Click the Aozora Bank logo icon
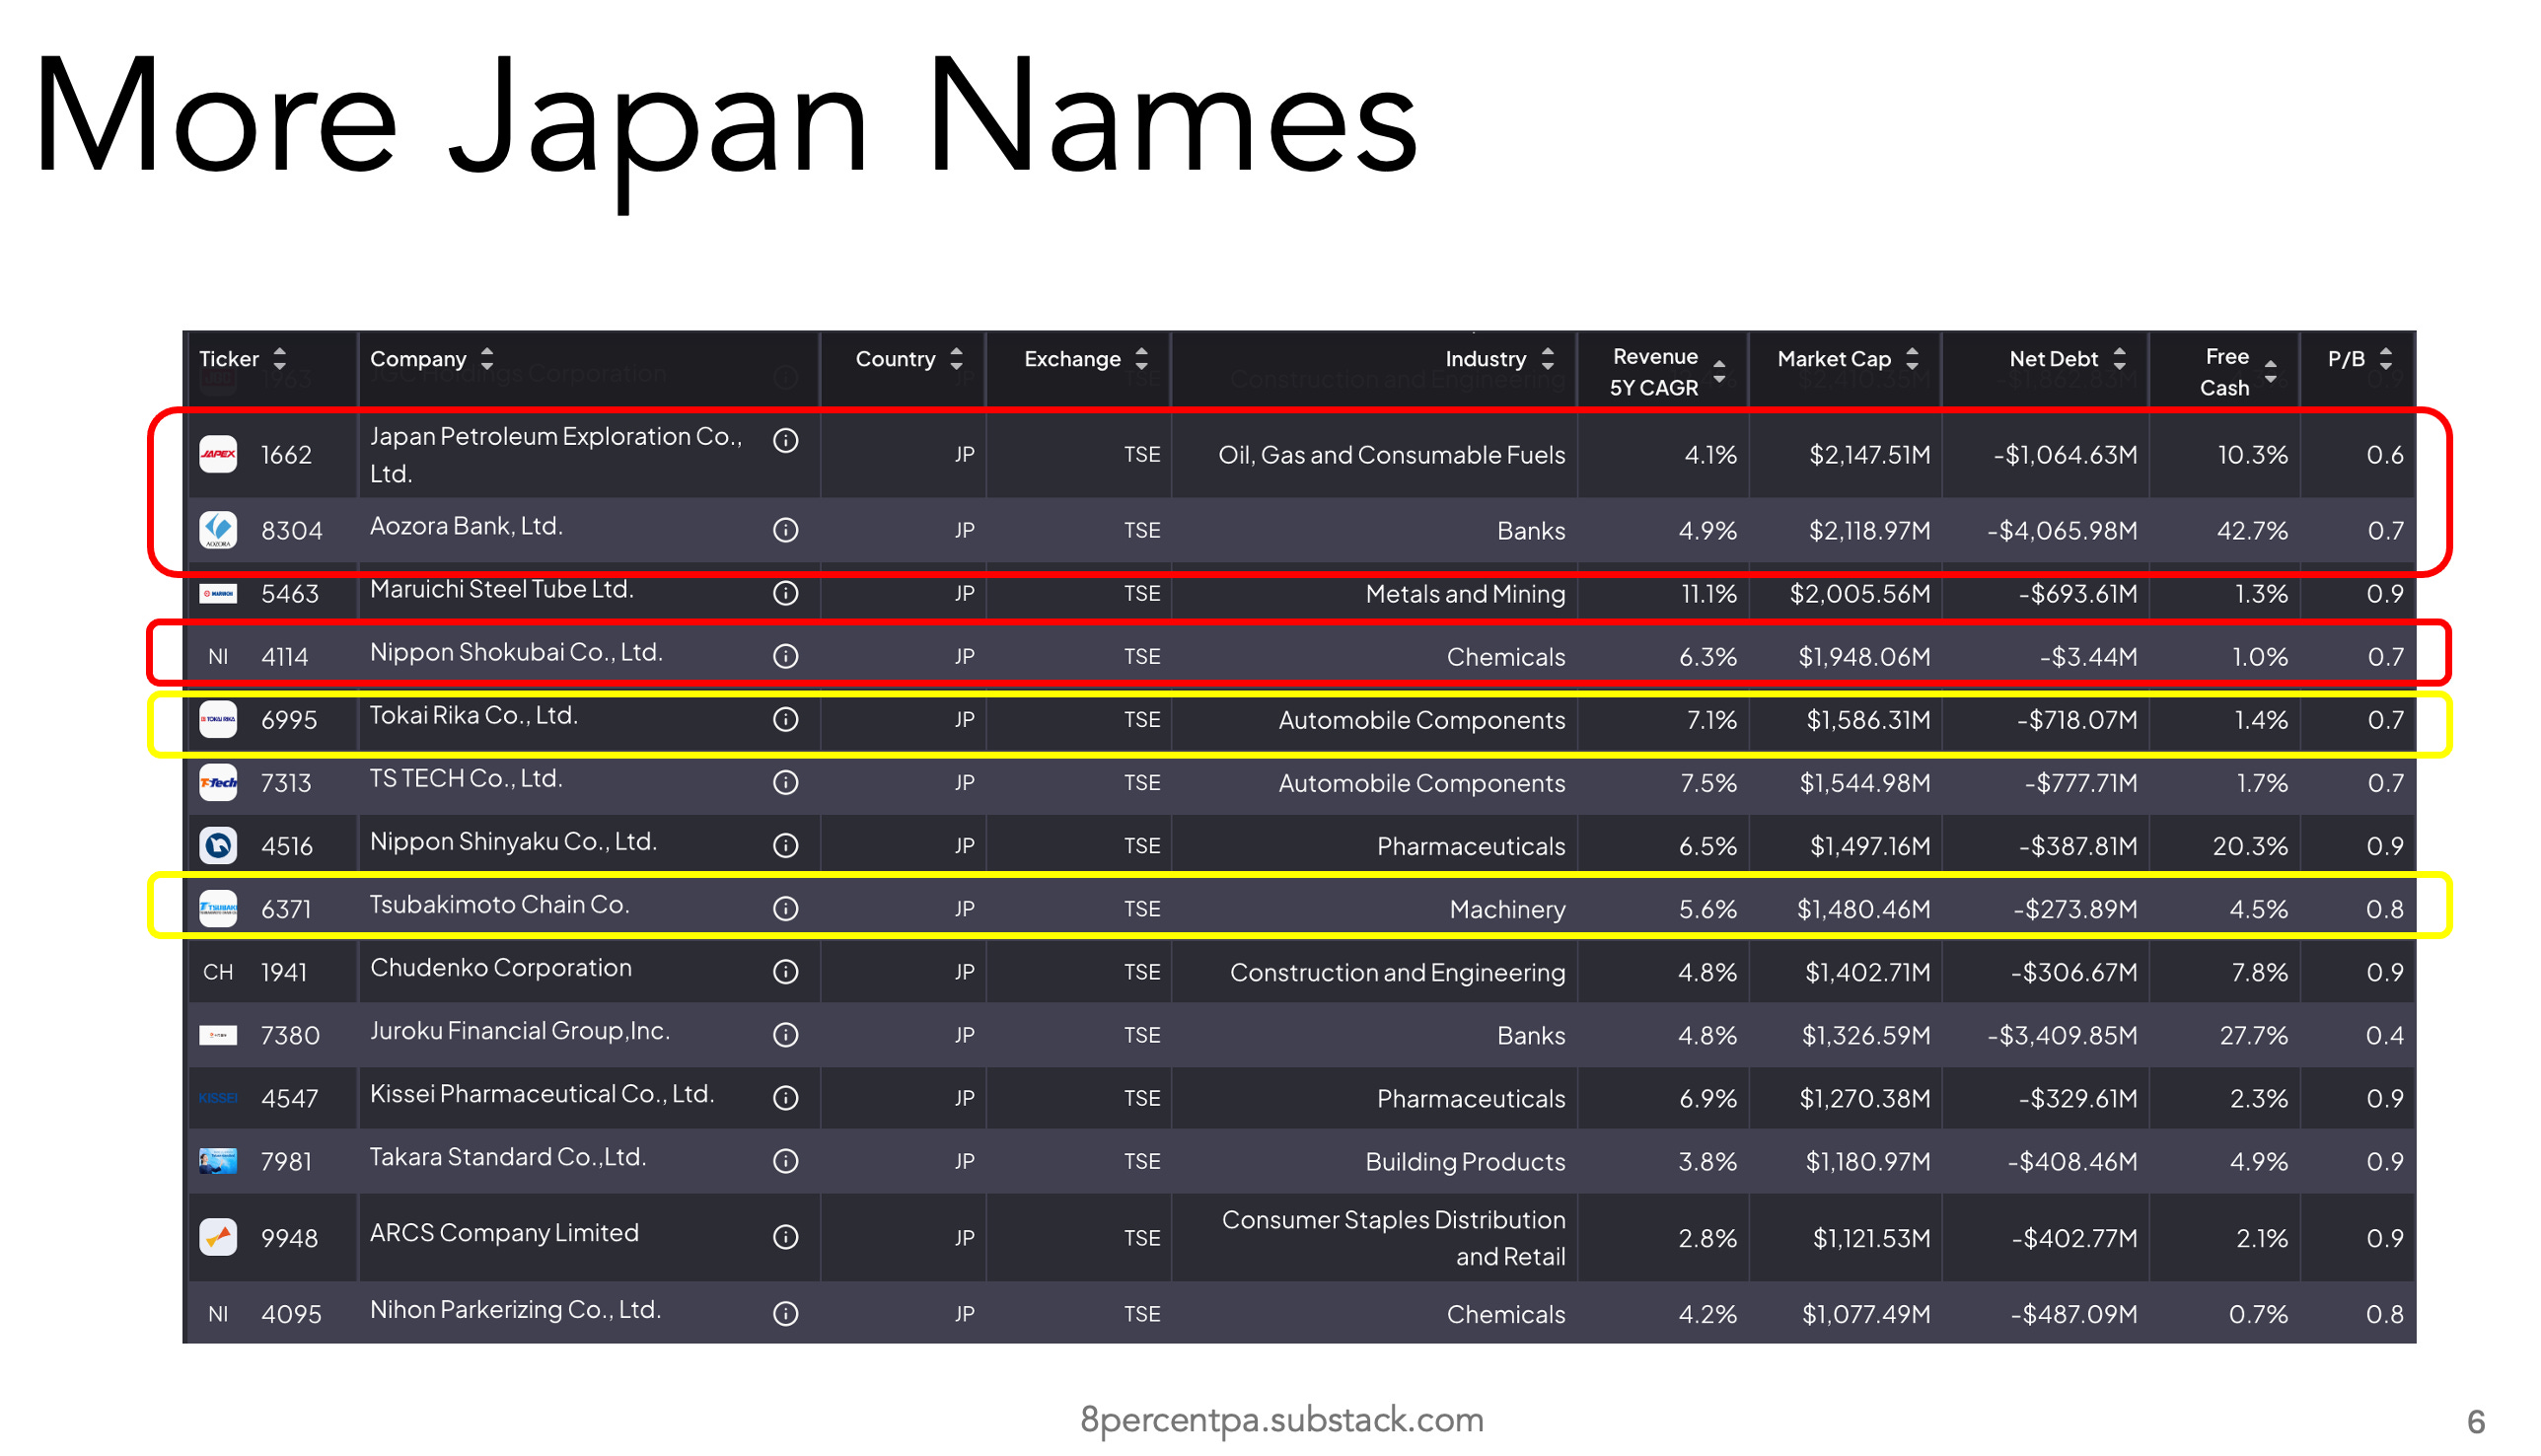The height and width of the screenshot is (1456, 2541). (x=218, y=530)
